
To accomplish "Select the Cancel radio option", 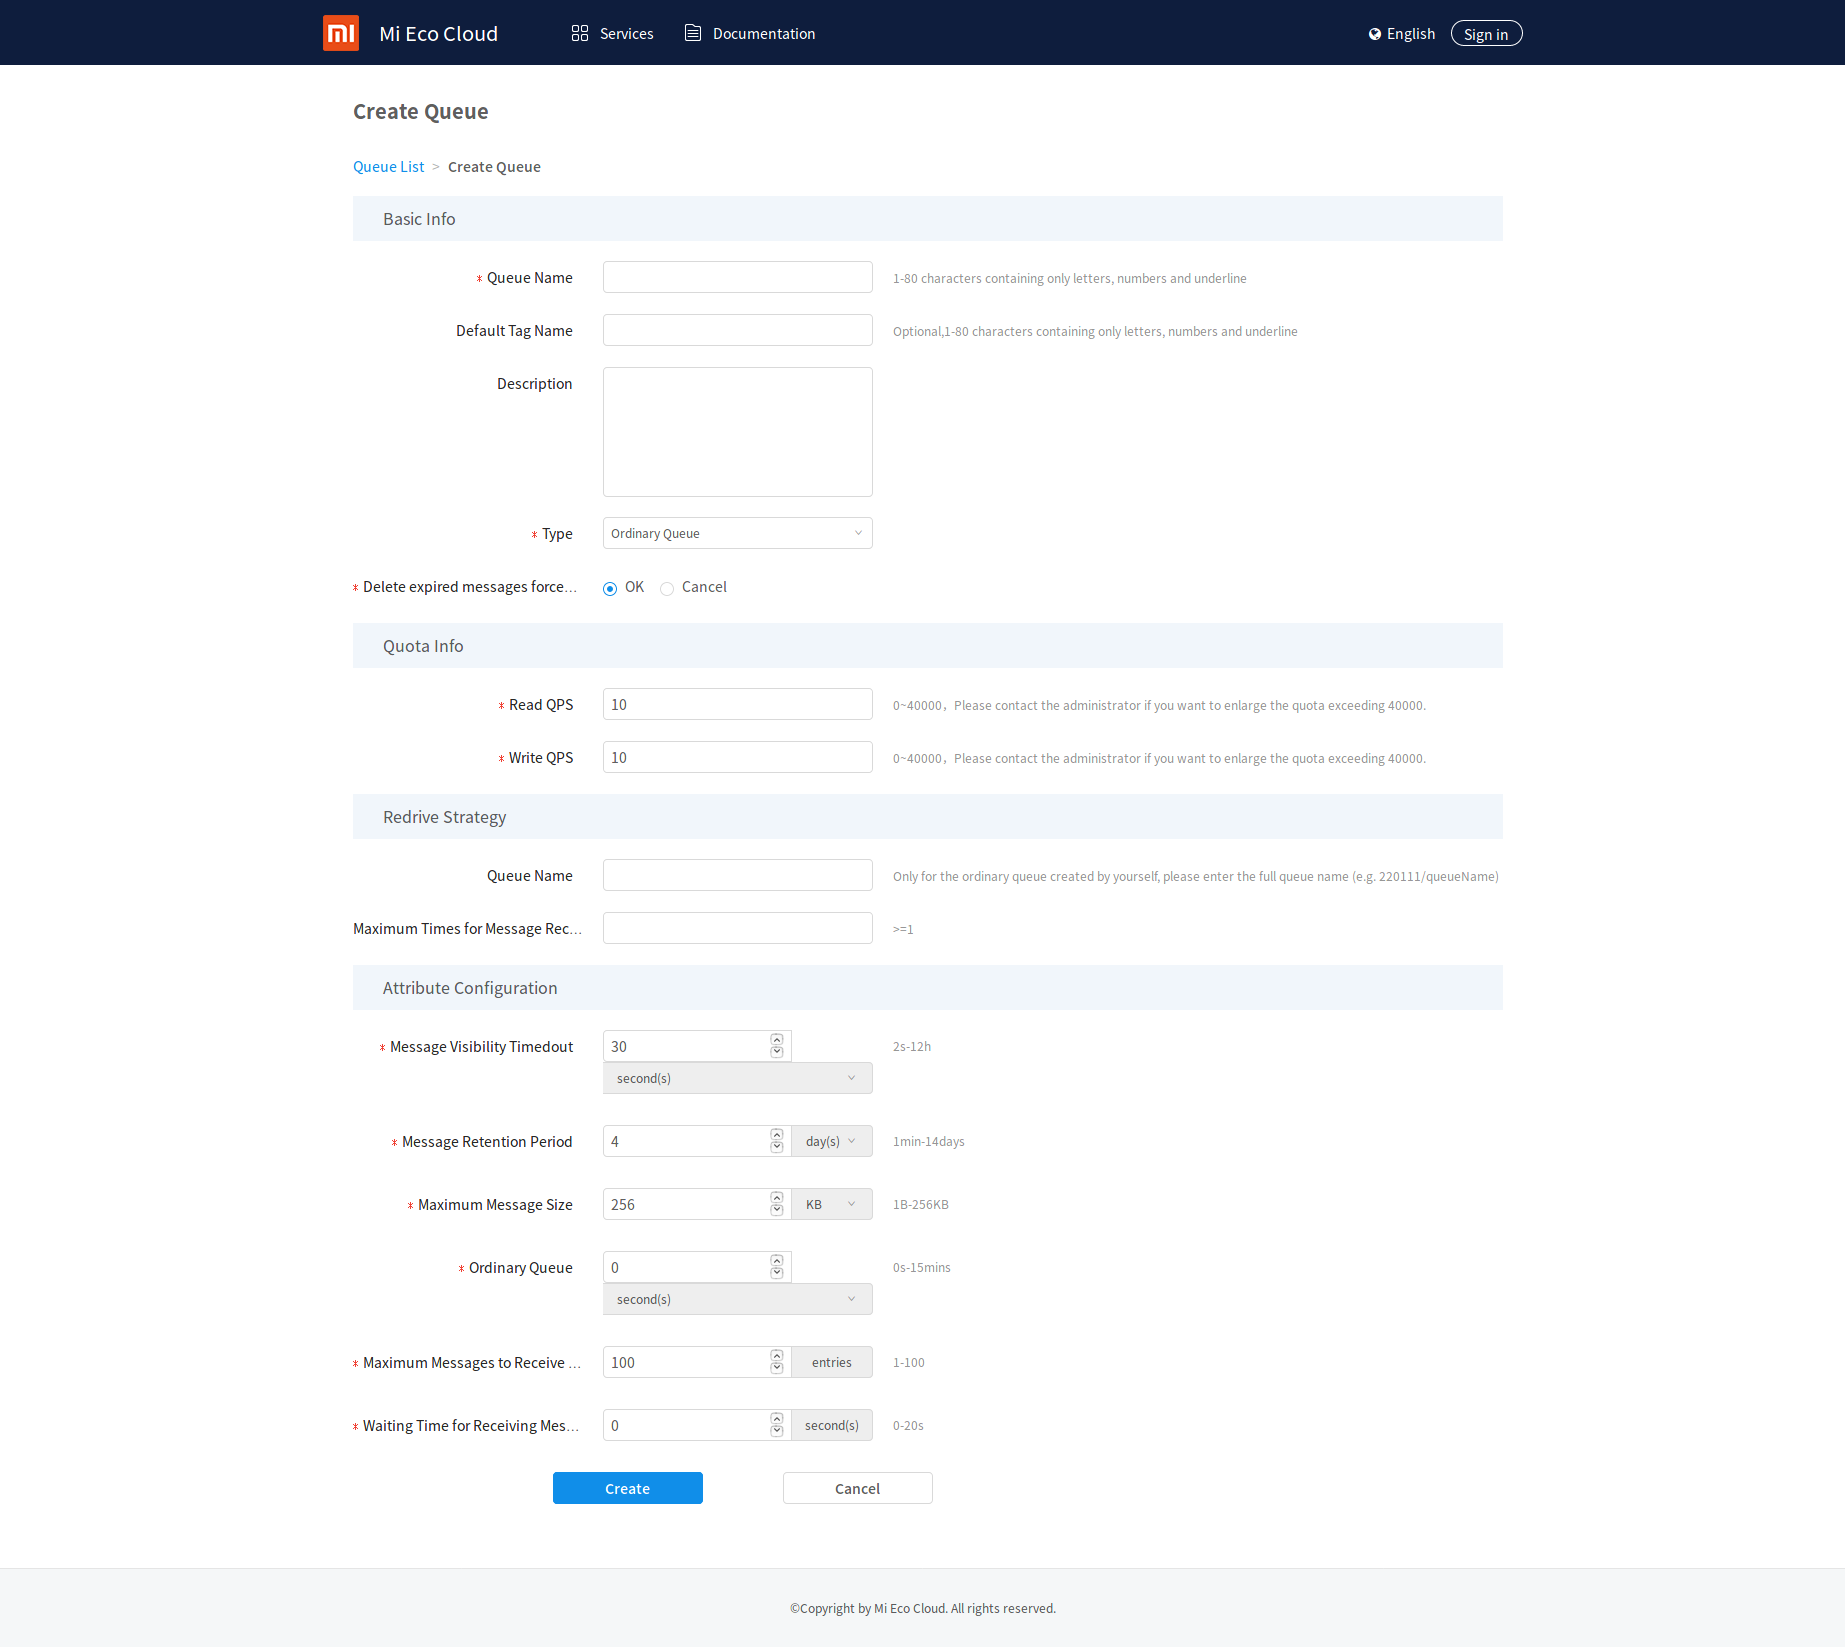I will 667,588.
